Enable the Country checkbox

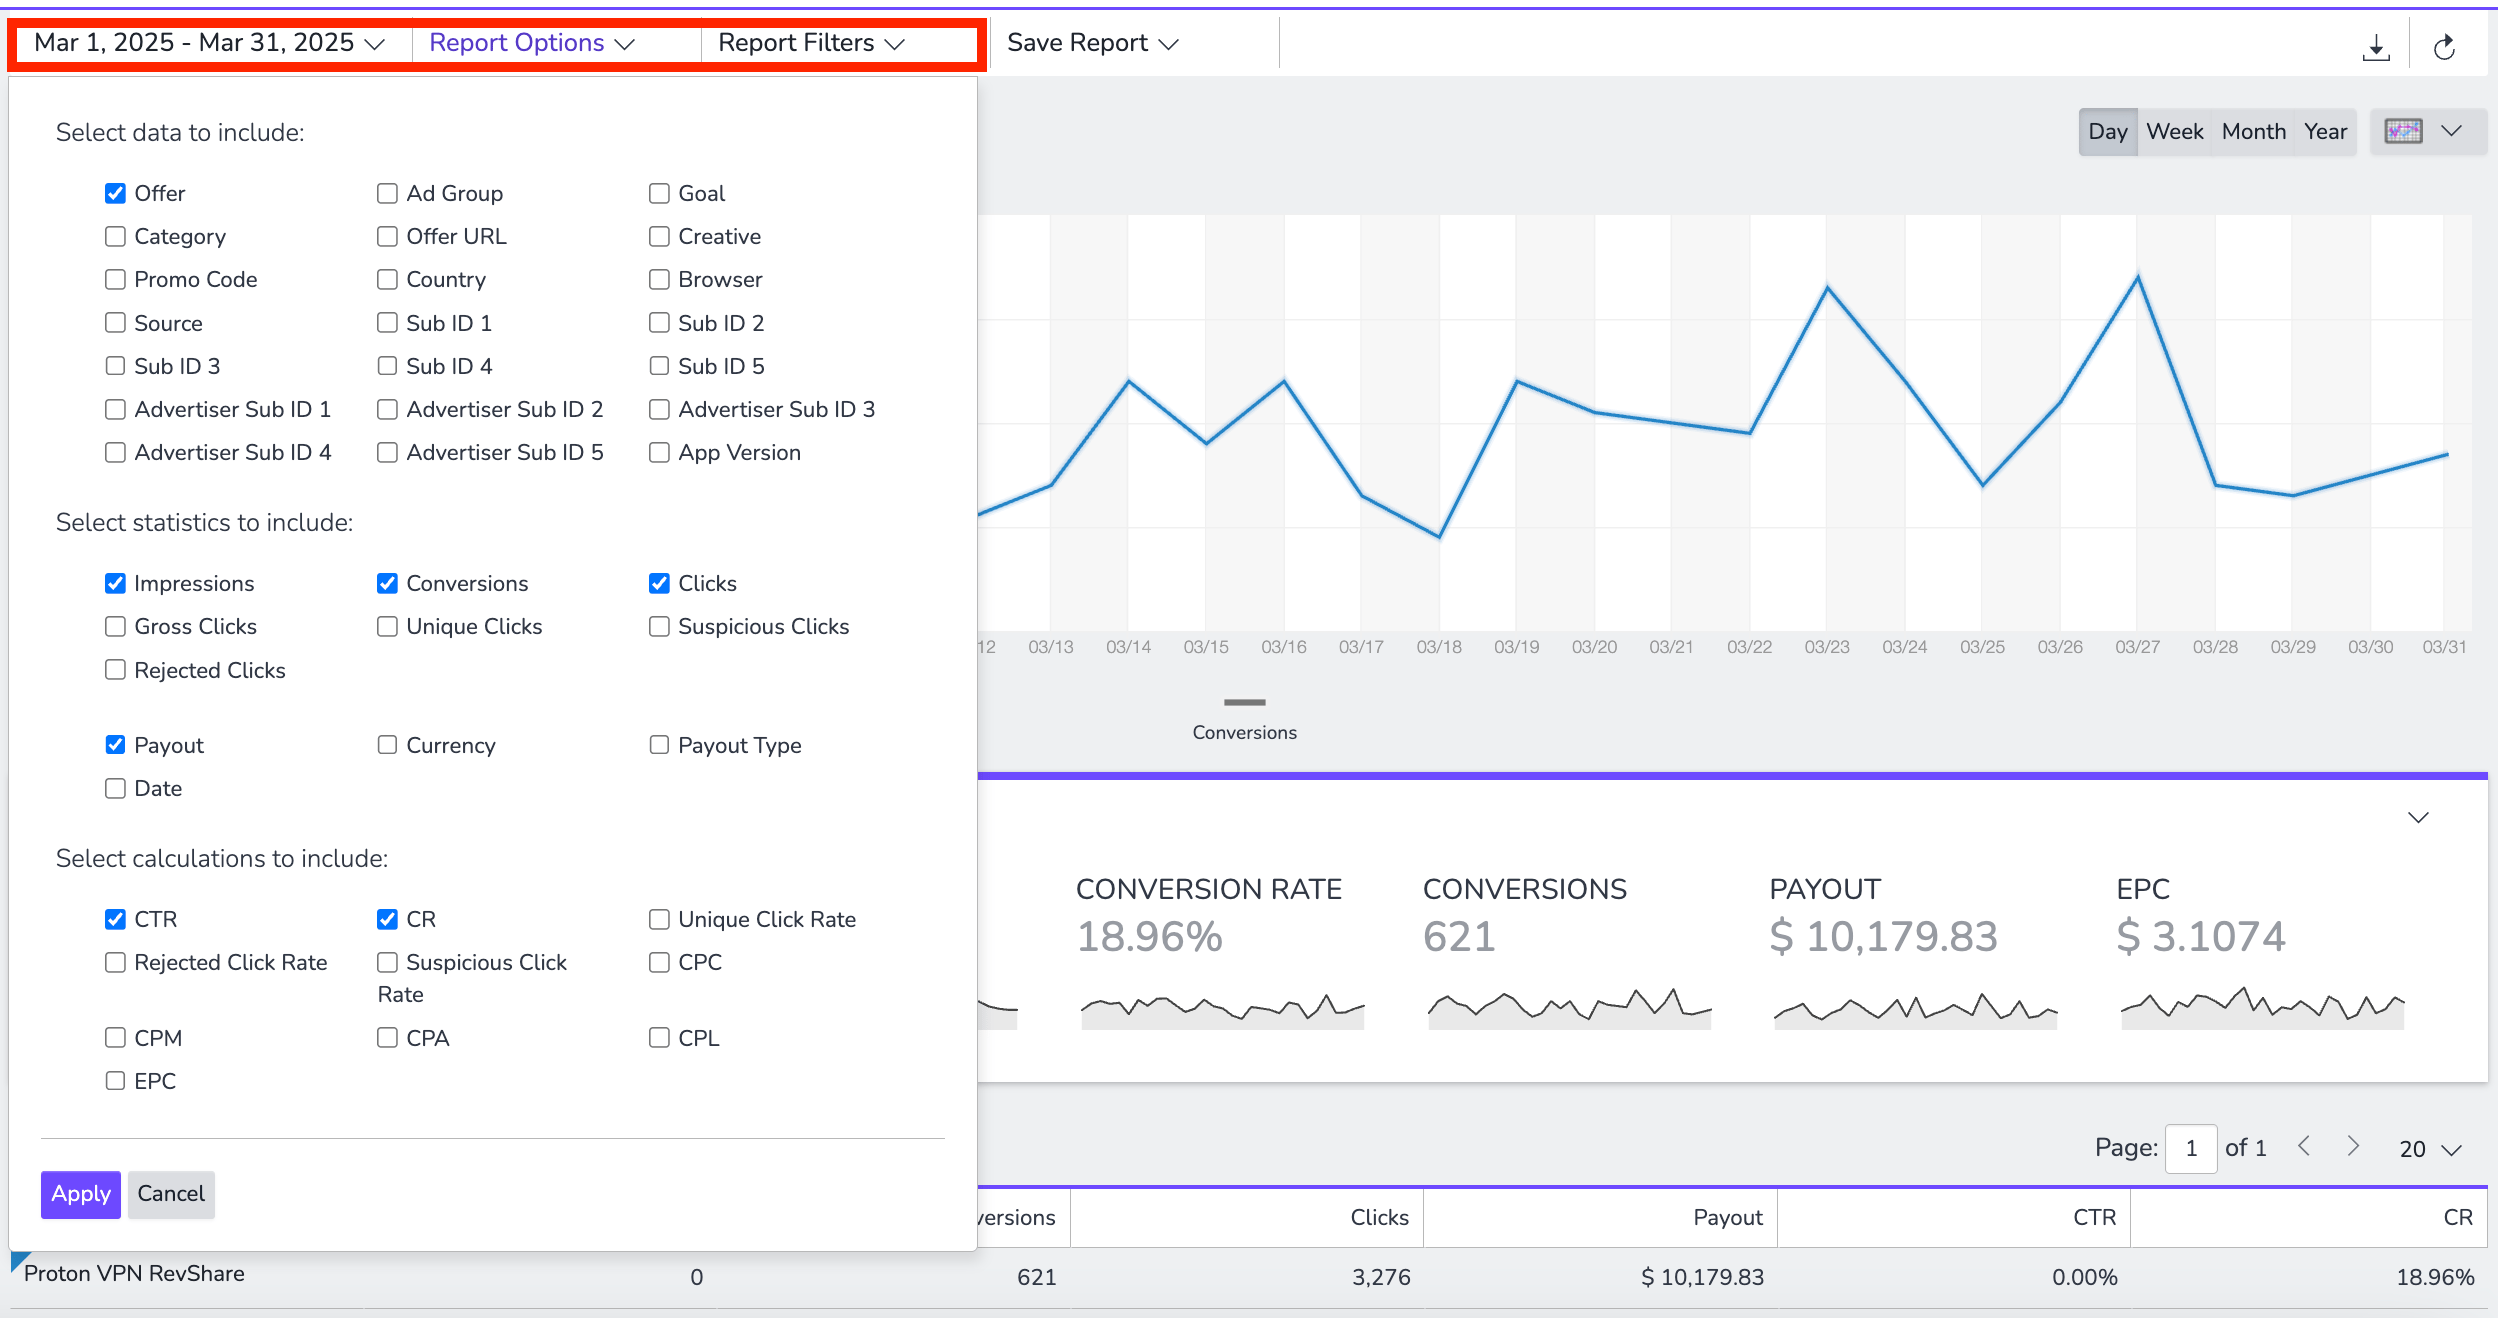coord(387,279)
